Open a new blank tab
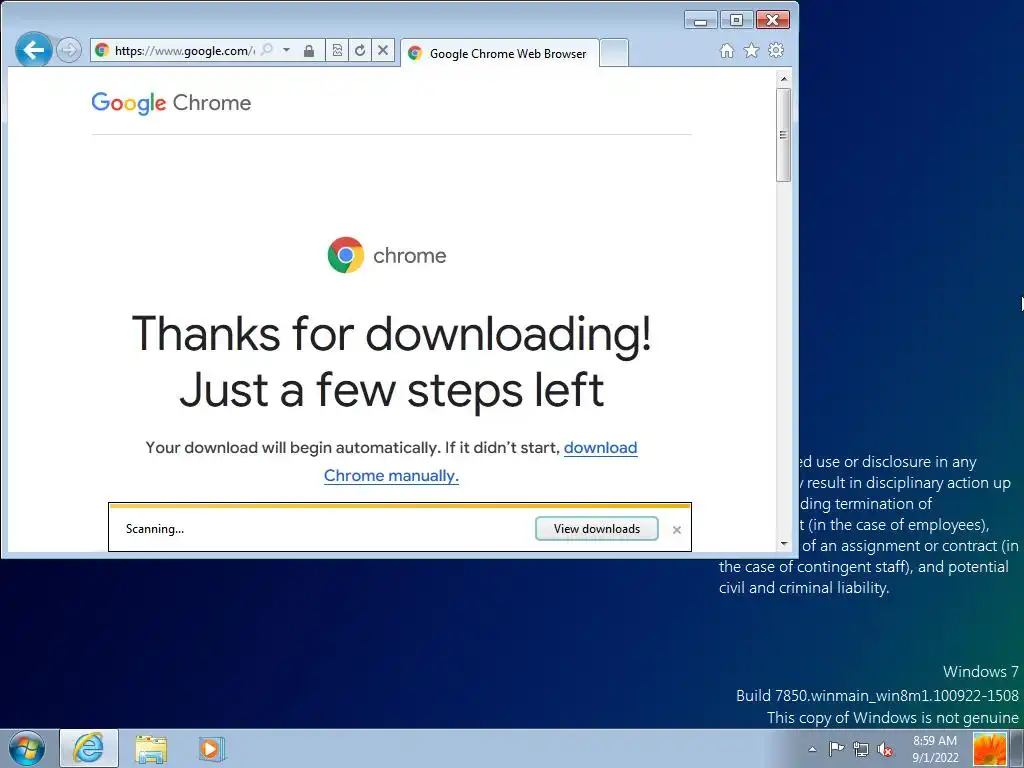 pyautogui.click(x=614, y=54)
